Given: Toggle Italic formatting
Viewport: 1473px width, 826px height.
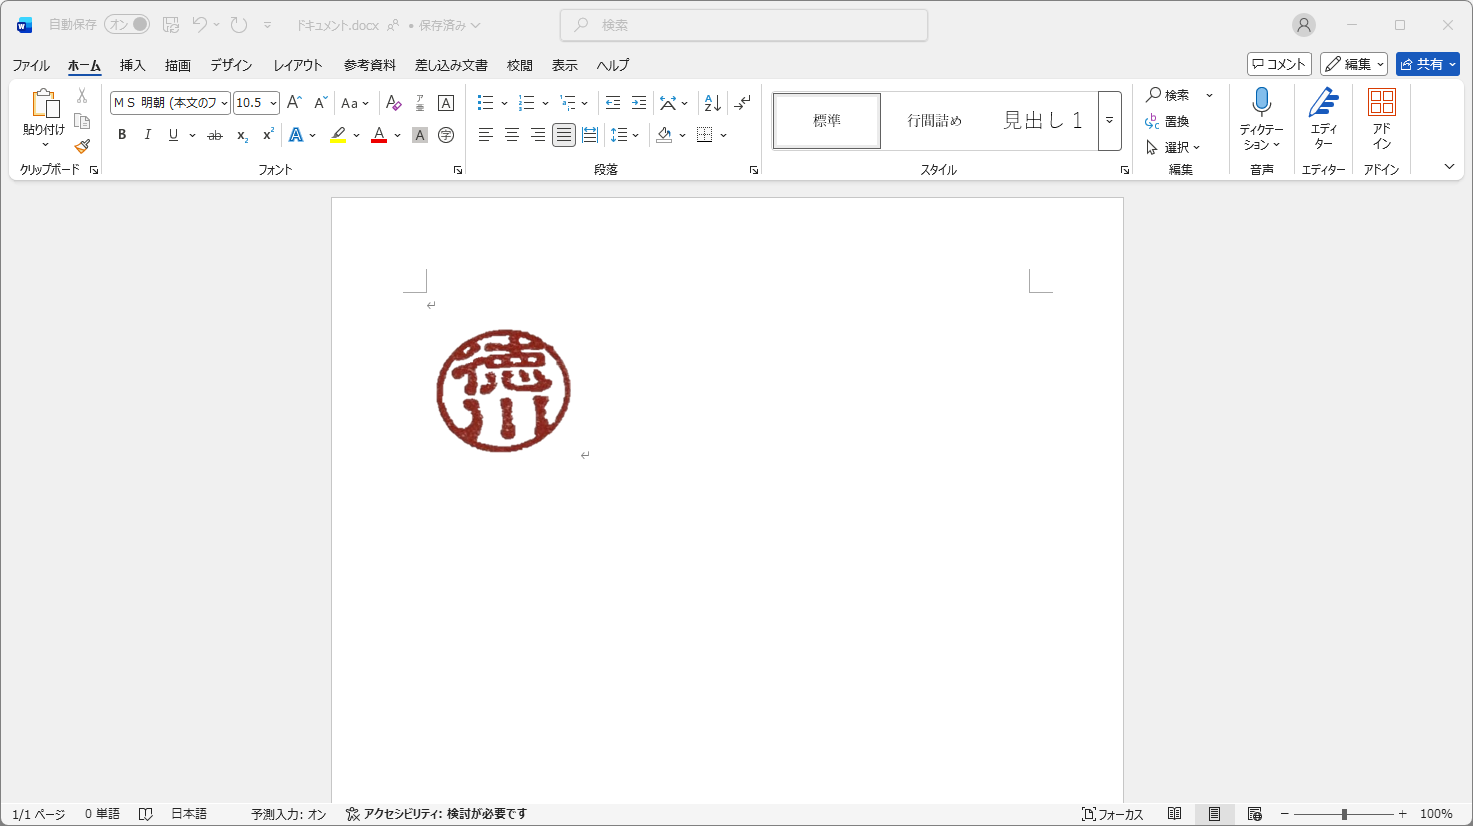Looking at the screenshot, I should point(148,135).
